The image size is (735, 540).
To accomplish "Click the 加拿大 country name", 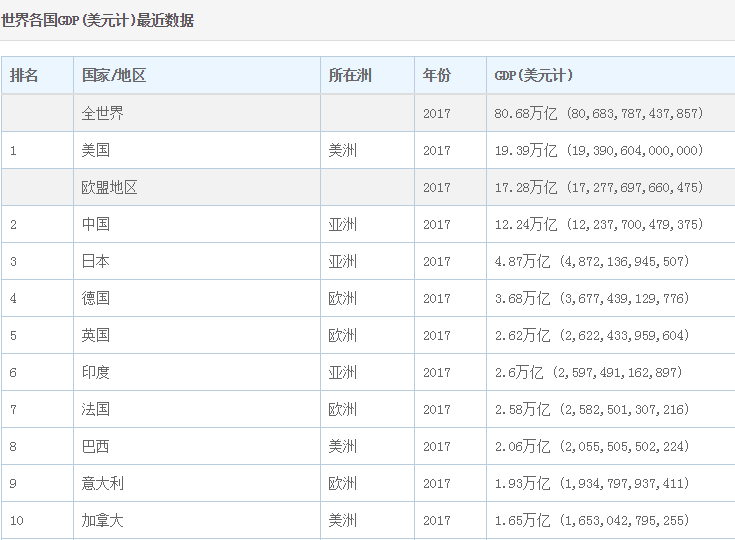I will 102,520.
